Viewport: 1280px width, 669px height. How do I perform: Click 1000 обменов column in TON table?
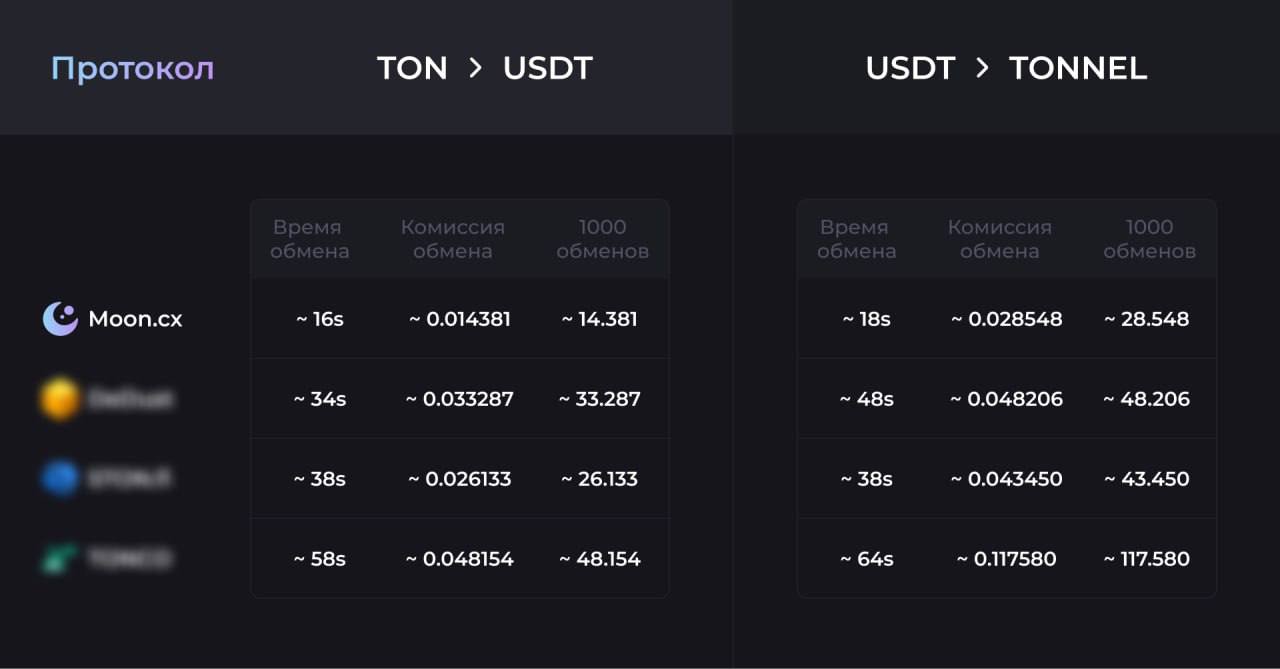pos(603,239)
